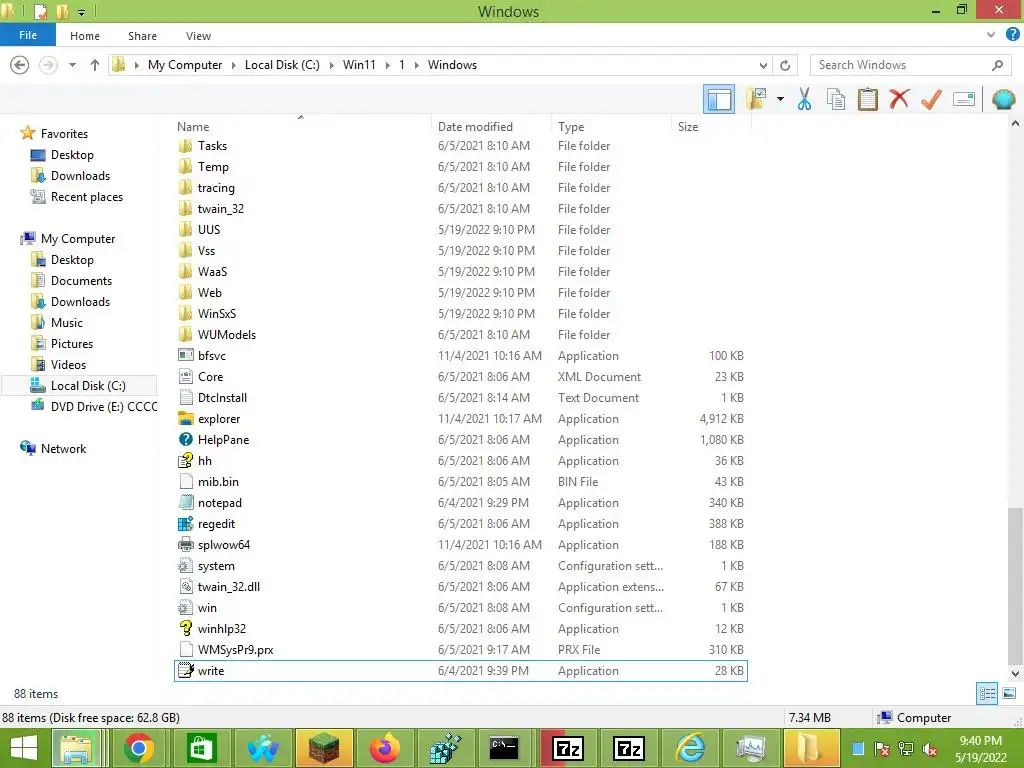Select the notepad application icon

[x=185, y=502]
